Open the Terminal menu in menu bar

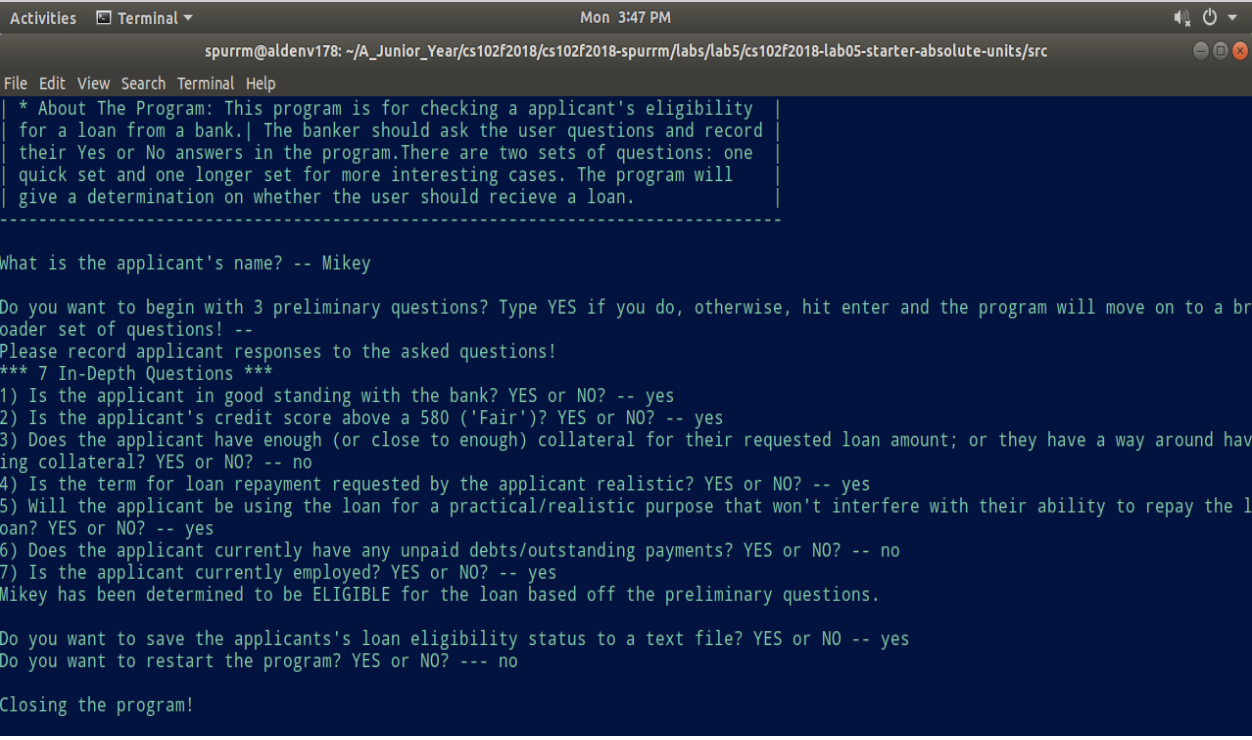coord(206,84)
